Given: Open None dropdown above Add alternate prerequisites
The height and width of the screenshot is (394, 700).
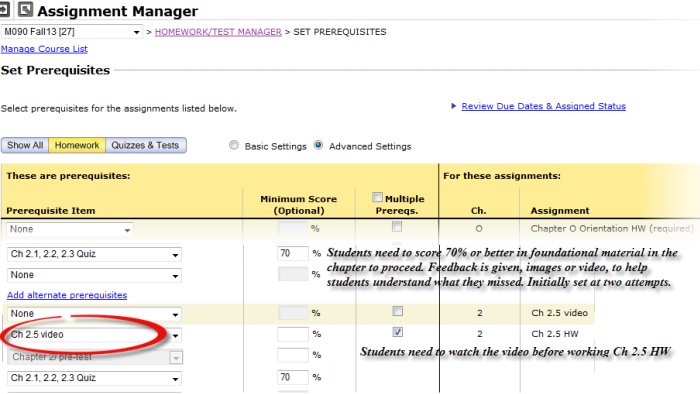Looking at the screenshot, I should click(x=94, y=275).
